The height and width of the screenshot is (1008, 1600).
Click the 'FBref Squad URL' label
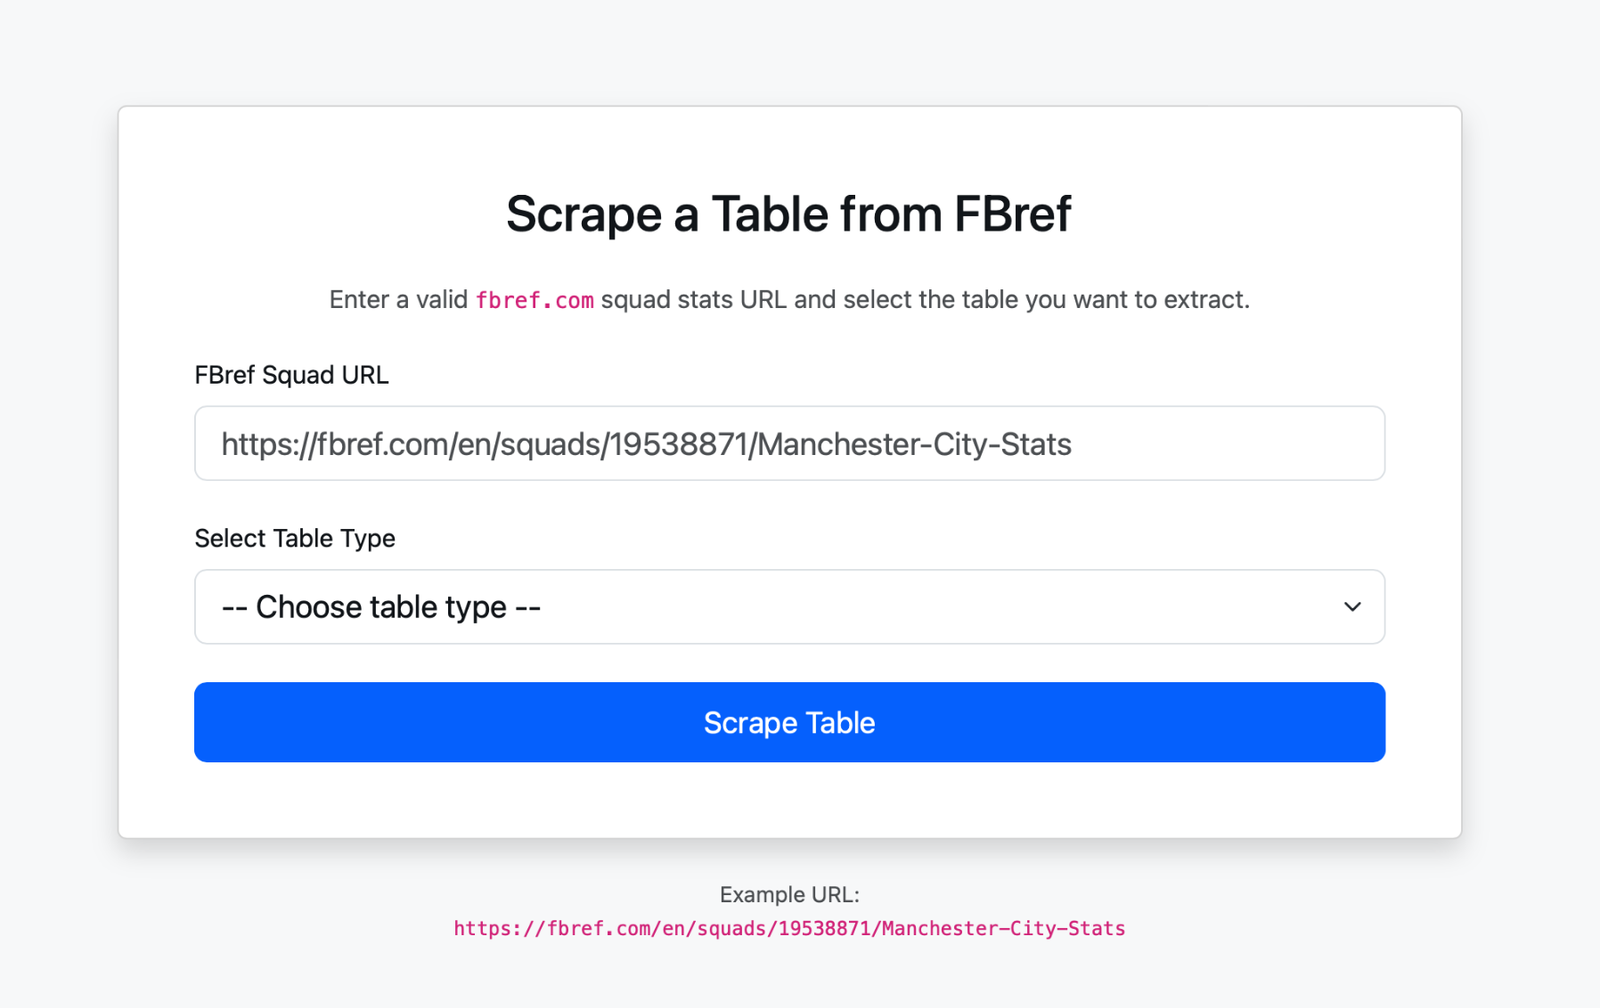(291, 375)
